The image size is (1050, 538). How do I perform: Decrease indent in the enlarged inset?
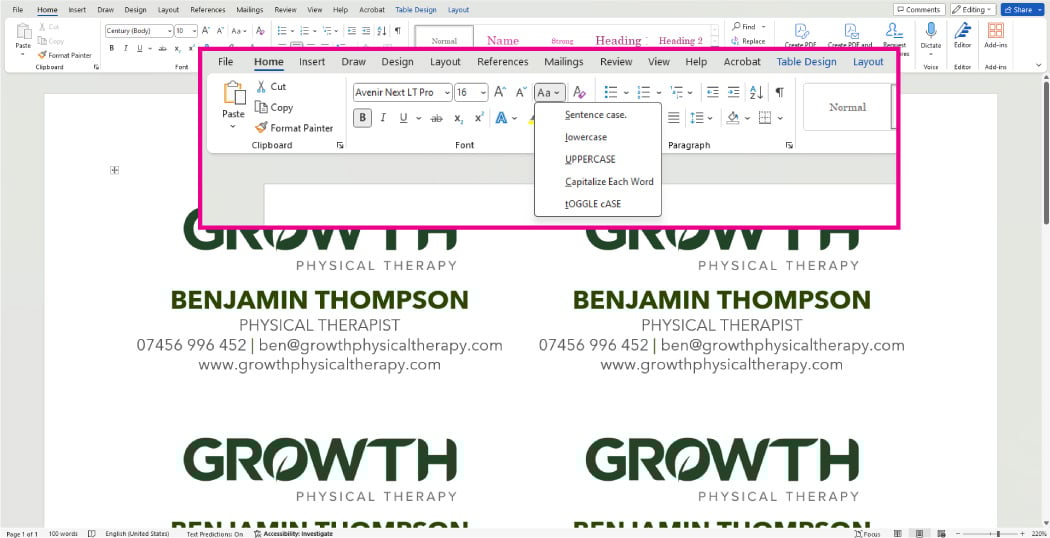tap(712, 92)
